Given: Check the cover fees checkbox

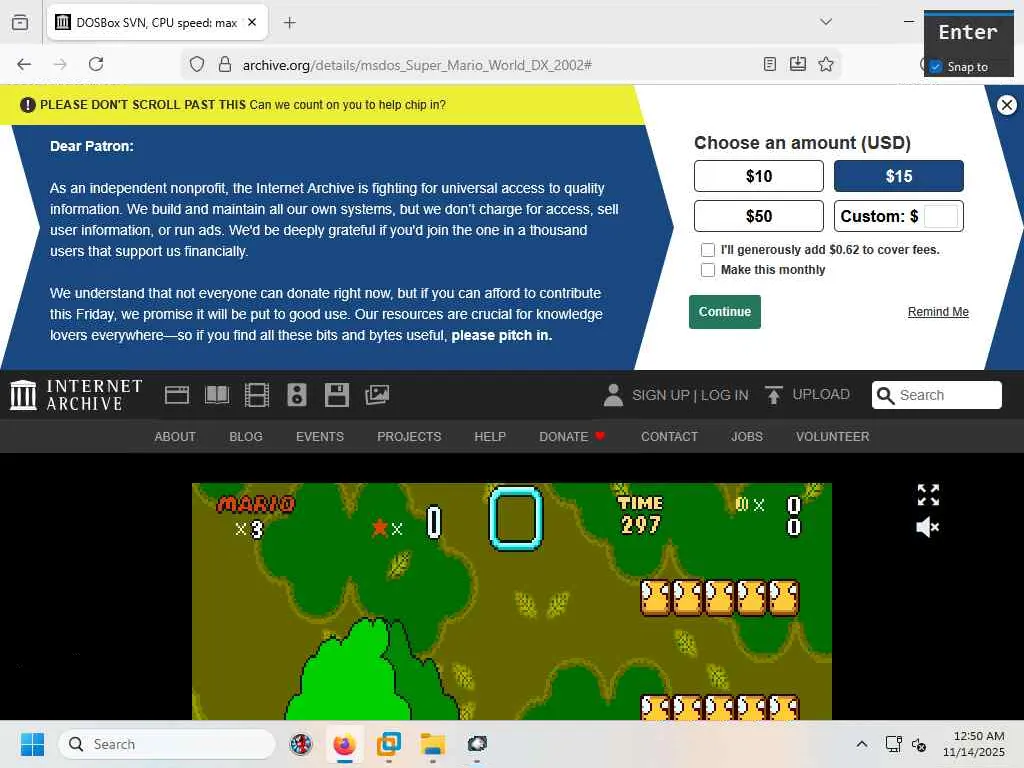Looking at the screenshot, I should point(708,249).
